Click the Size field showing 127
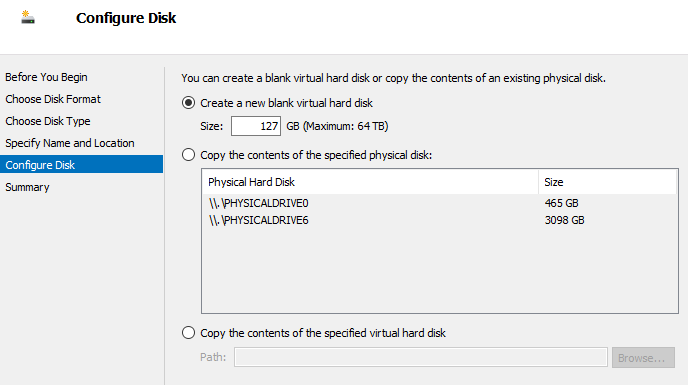The image size is (688, 385). (x=256, y=126)
